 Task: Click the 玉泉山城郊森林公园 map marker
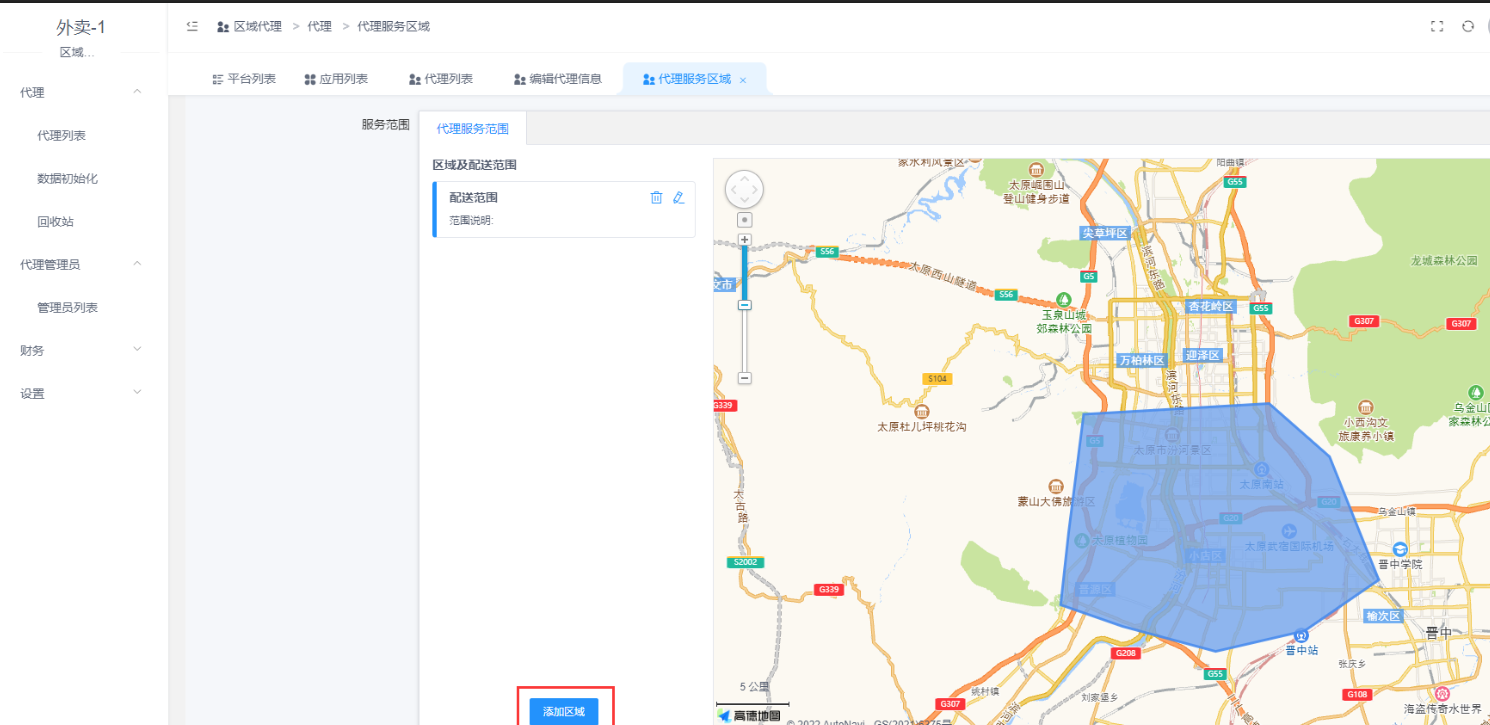pyautogui.click(x=1064, y=299)
